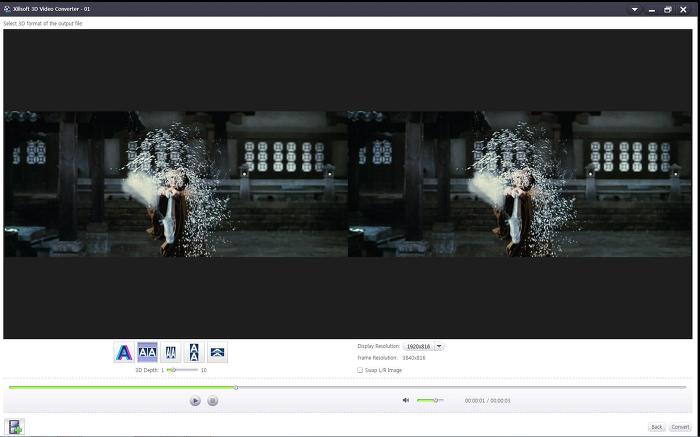Select the last 3D format icon with stacked arrows
The height and width of the screenshot is (437, 700).
[217, 352]
